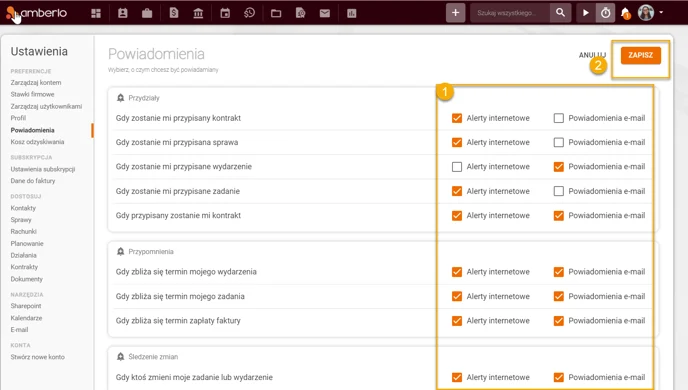Open the mail envelope icon
The image size is (688, 390).
(325, 13)
